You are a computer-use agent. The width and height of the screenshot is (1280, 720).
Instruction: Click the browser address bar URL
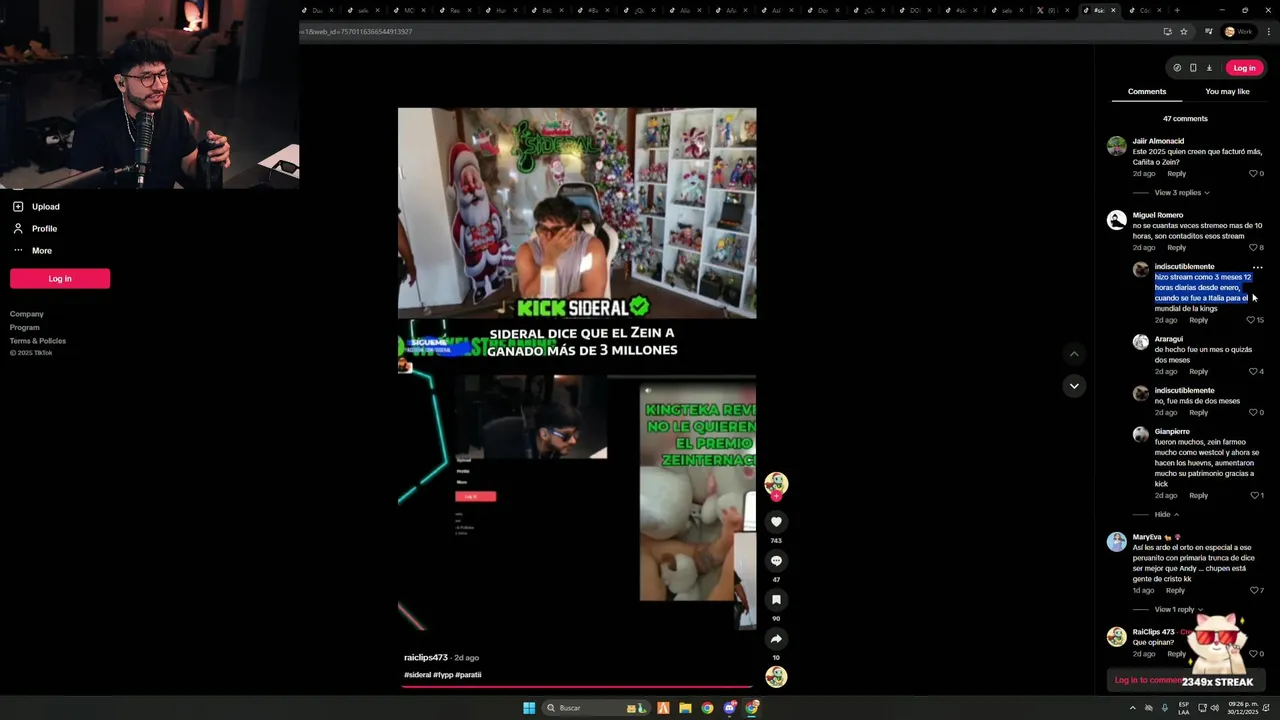(x=357, y=32)
